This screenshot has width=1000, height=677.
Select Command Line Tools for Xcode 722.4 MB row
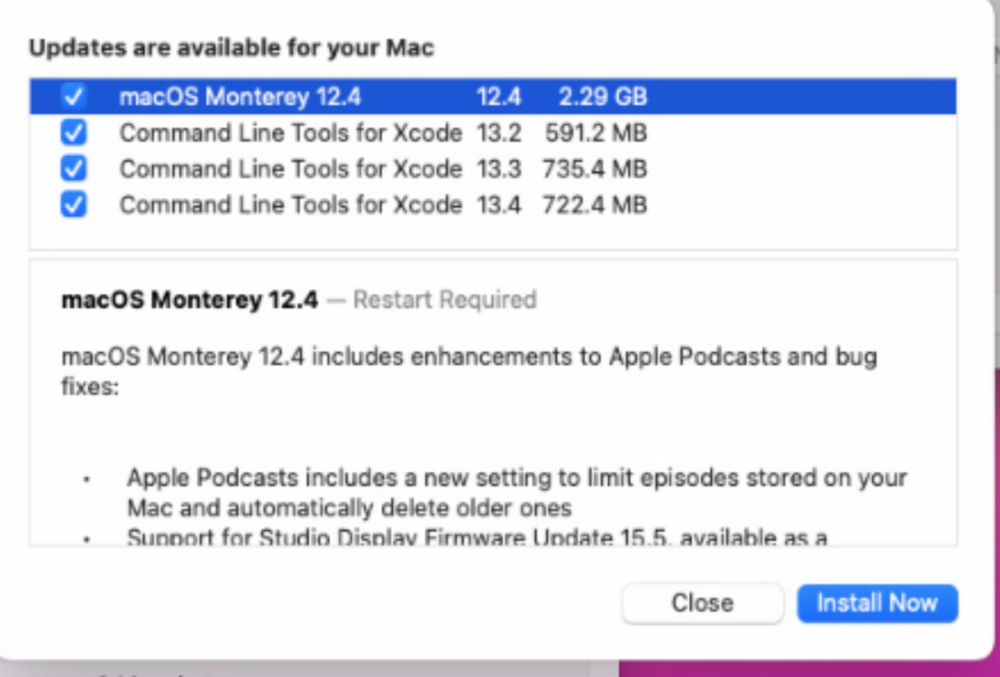click(x=492, y=205)
